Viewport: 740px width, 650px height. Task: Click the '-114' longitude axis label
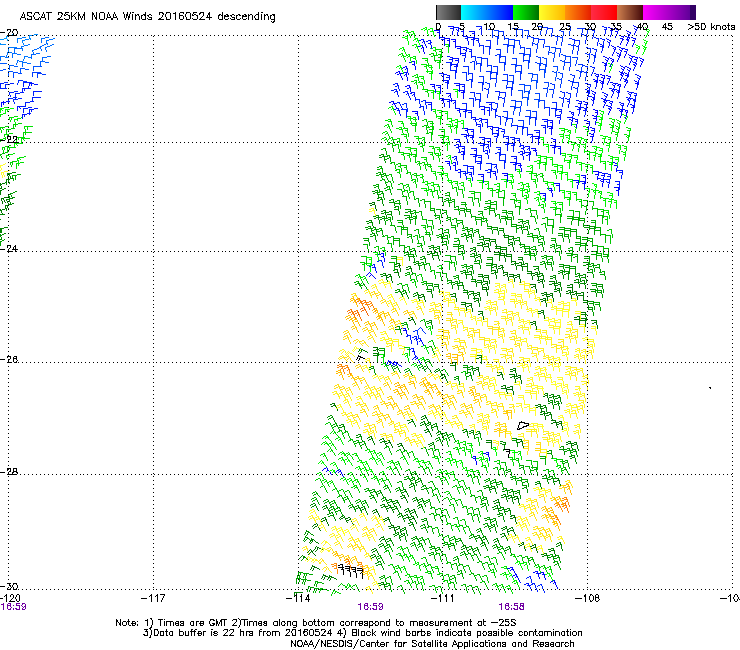tap(298, 598)
